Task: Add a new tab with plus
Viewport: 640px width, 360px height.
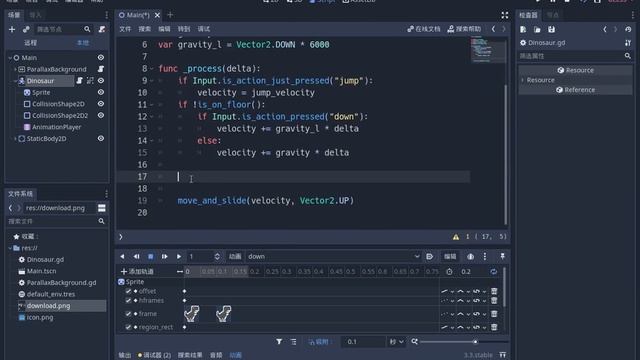Action: 170,15
